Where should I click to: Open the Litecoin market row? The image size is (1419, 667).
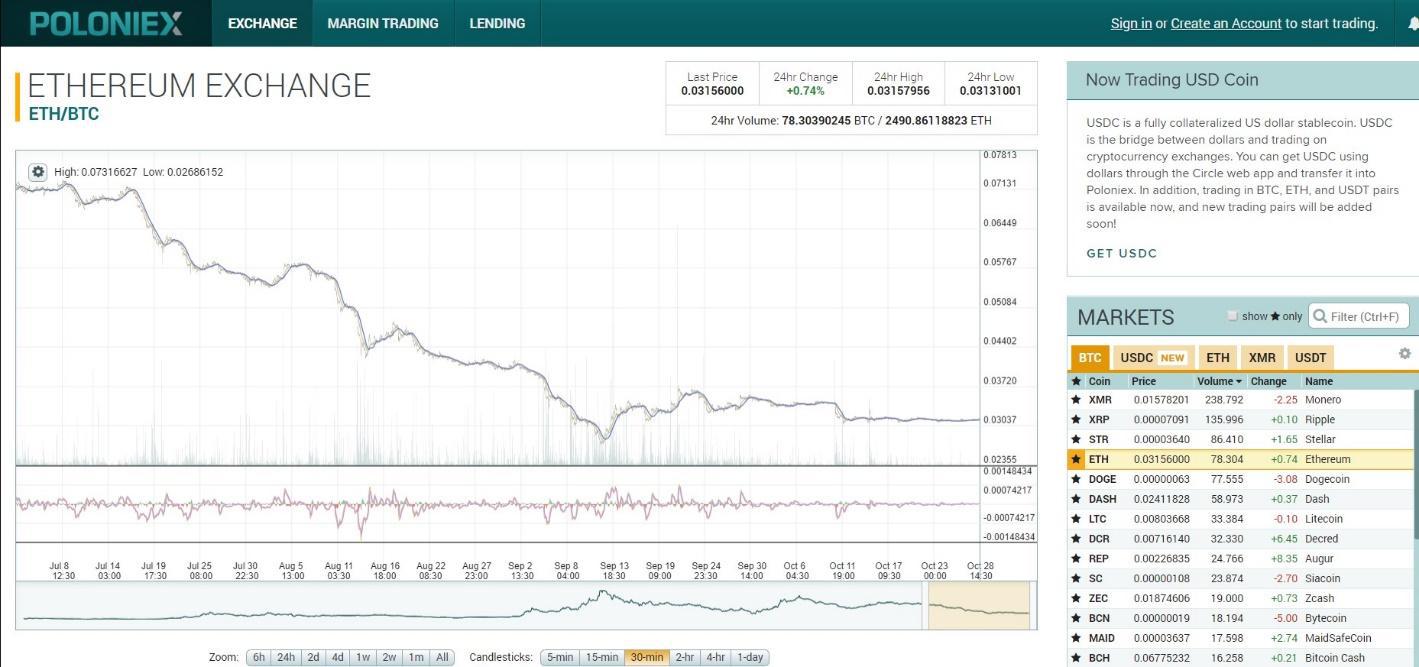1240,519
